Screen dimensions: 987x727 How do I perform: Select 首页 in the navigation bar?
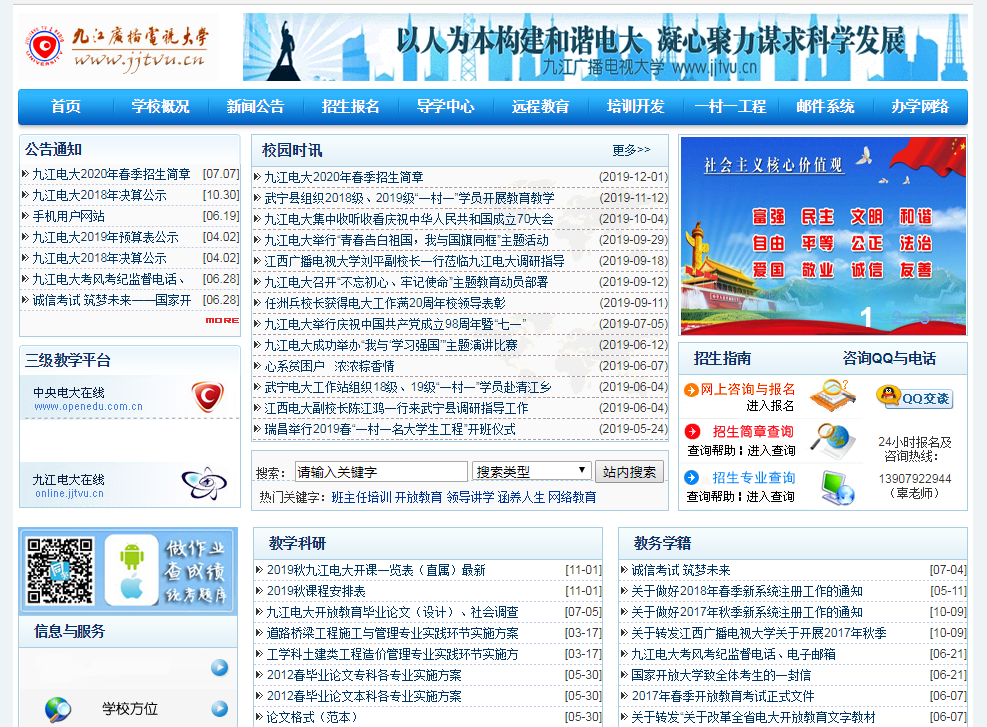64,106
